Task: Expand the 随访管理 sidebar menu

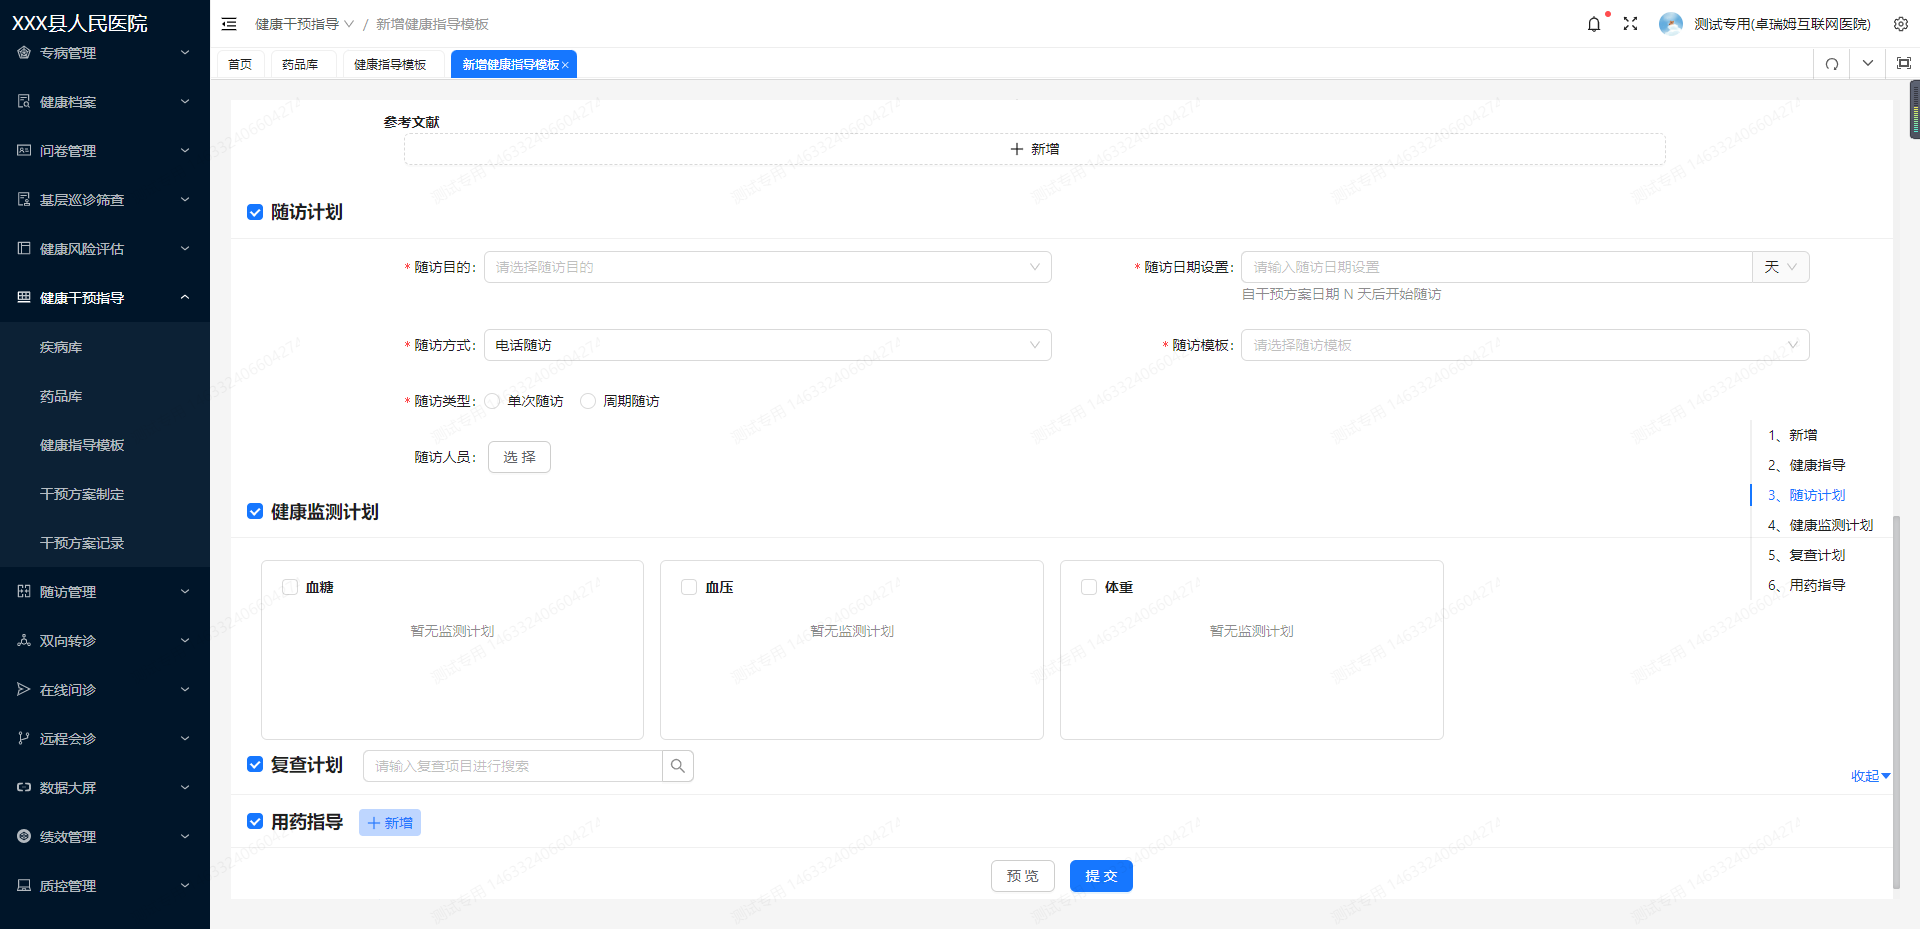Action: (104, 592)
